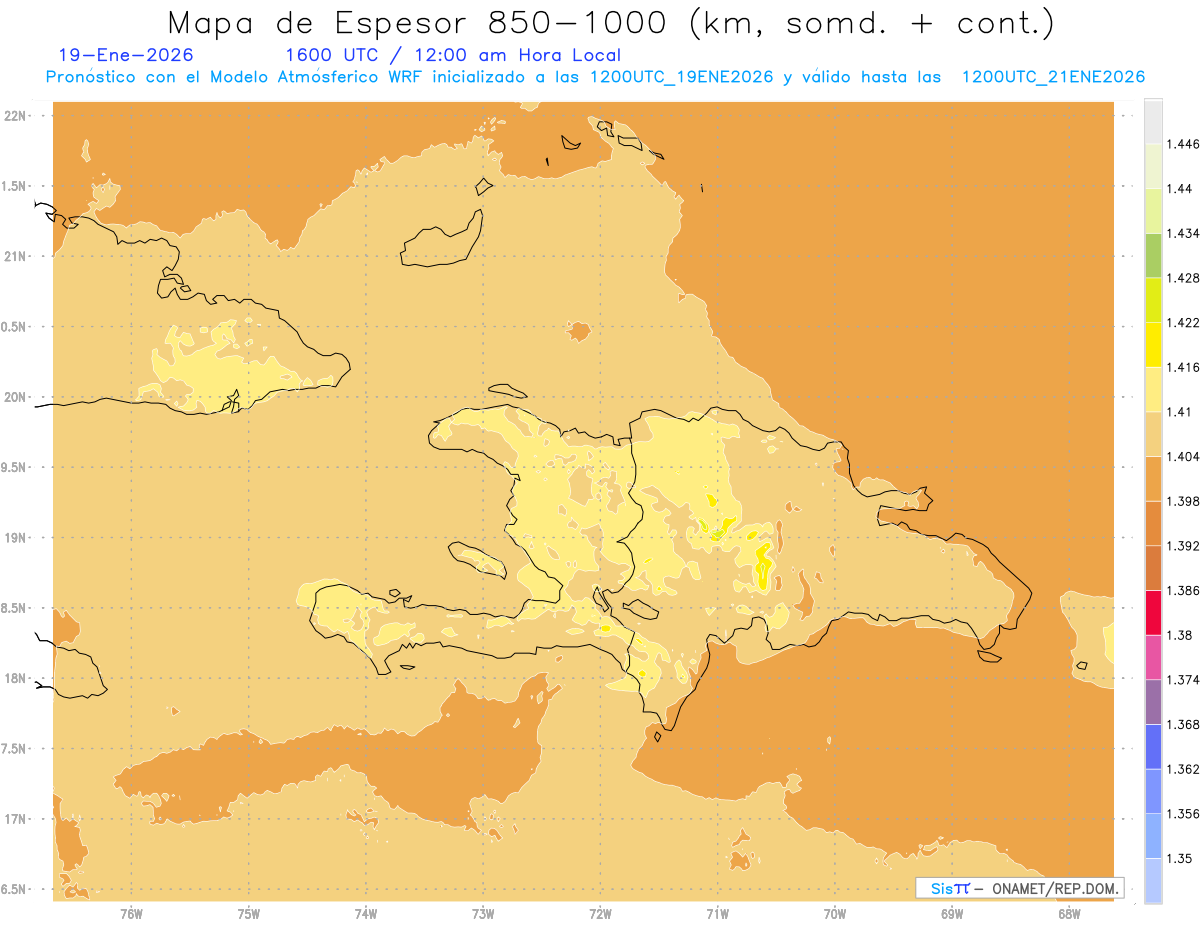The width and height of the screenshot is (1200, 927).
Task: Click the 71W longitude label
Action: click(x=717, y=912)
